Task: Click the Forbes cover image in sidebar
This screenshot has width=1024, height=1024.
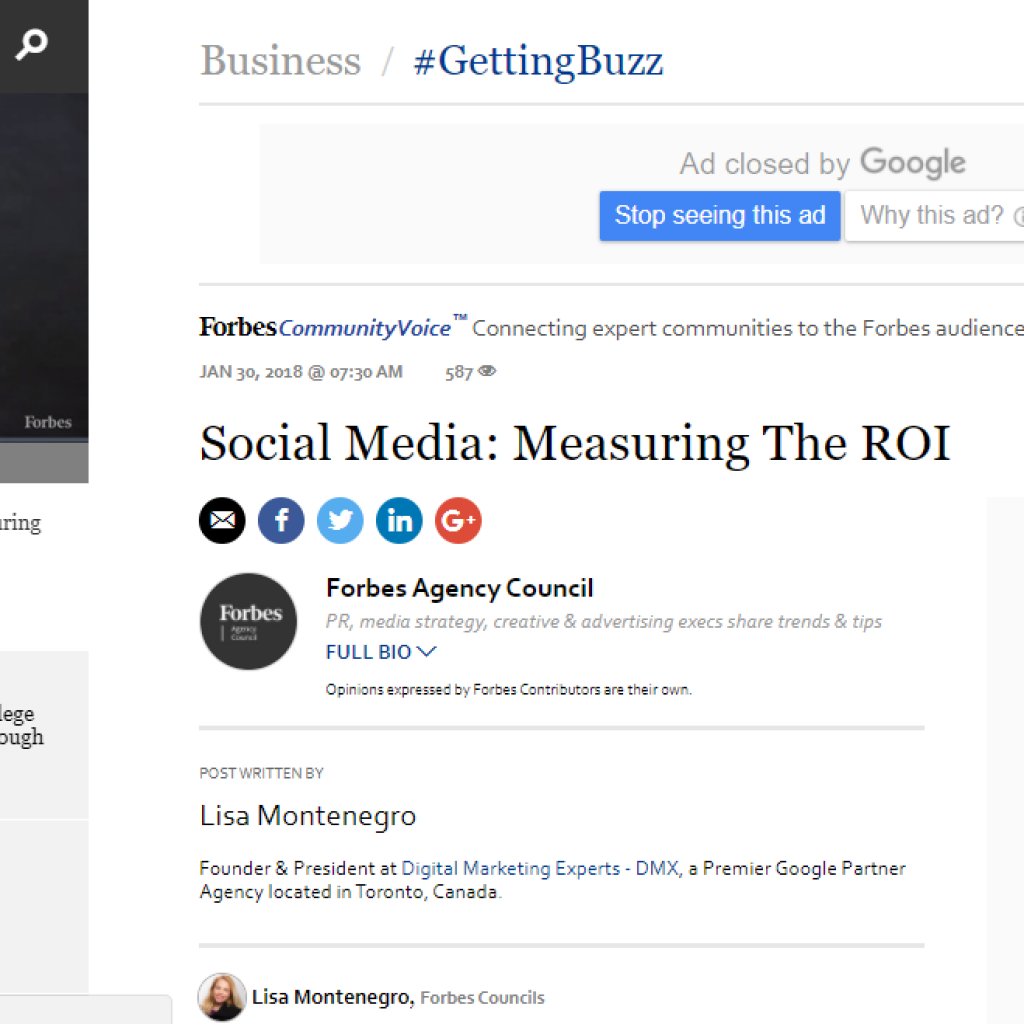Action: (44, 265)
